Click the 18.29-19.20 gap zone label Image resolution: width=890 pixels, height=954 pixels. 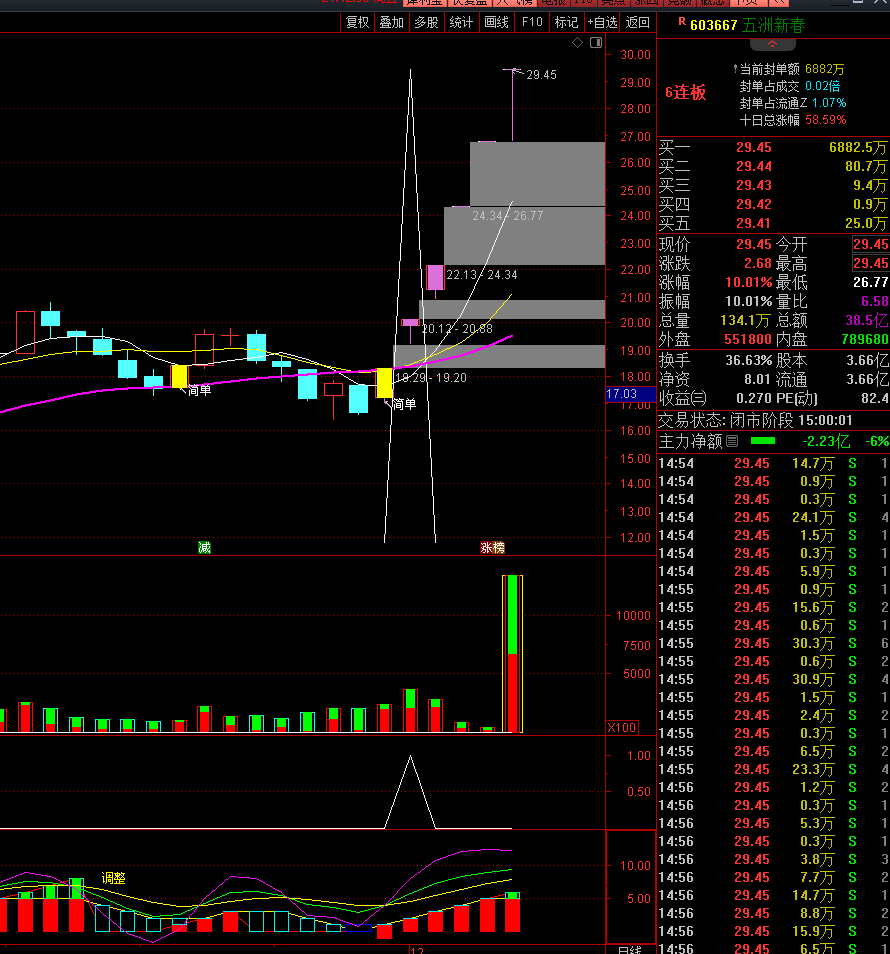tap(431, 378)
